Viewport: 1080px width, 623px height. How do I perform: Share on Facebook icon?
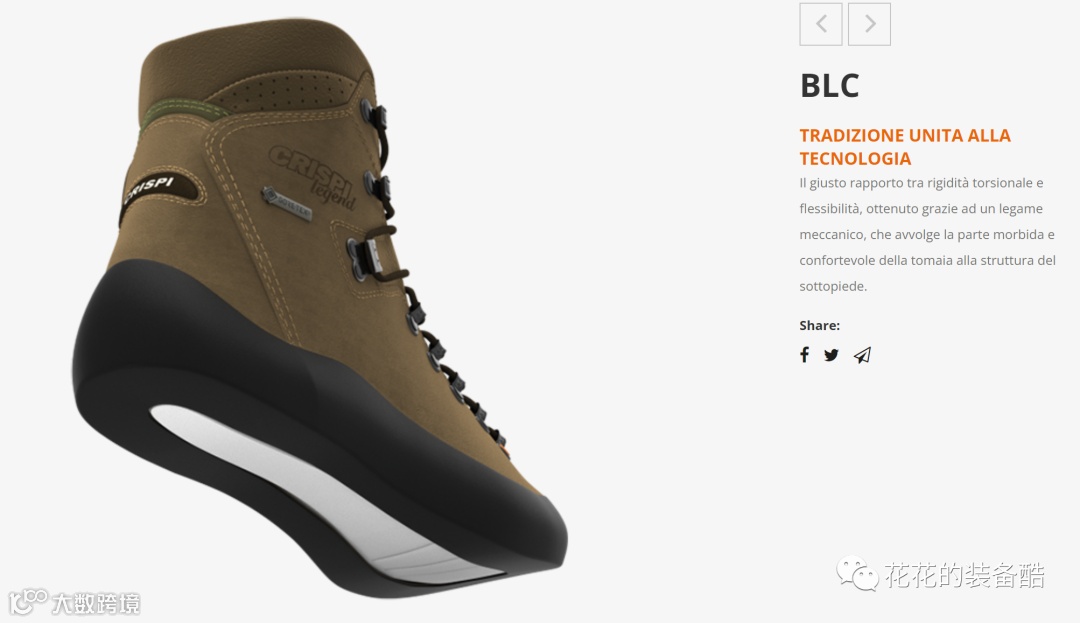804,355
